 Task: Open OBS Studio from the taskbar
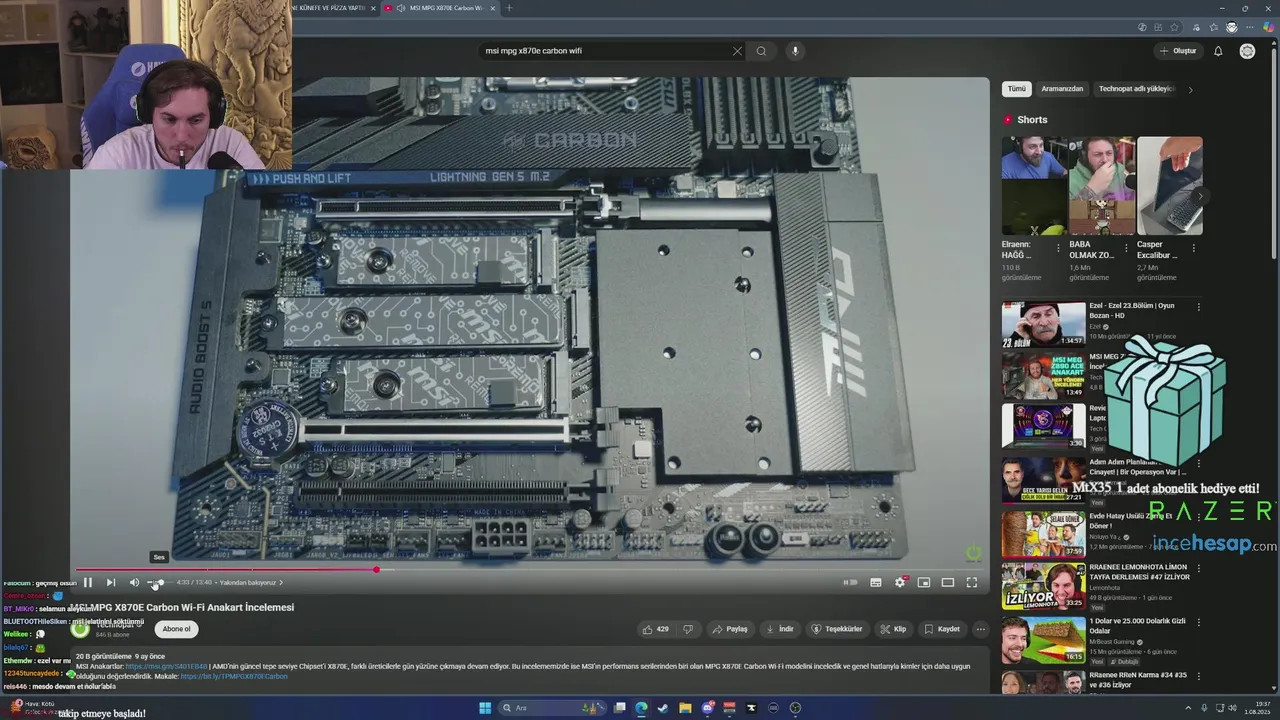point(795,708)
